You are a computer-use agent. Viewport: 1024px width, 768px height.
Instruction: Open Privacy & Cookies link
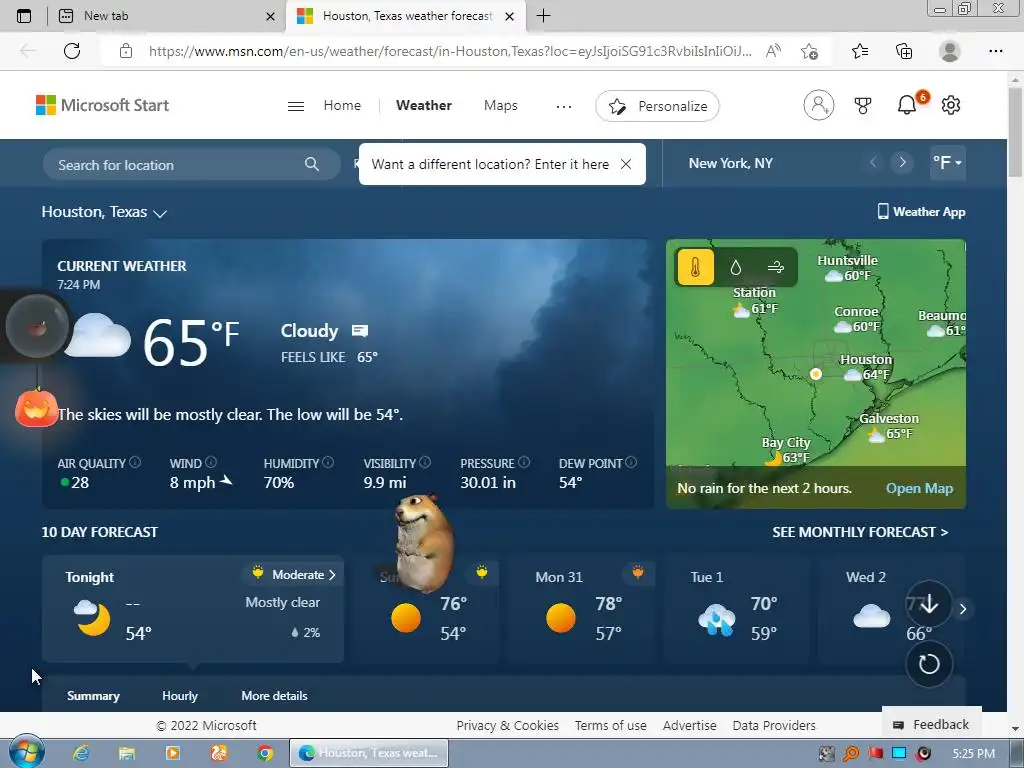pos(507,725)
